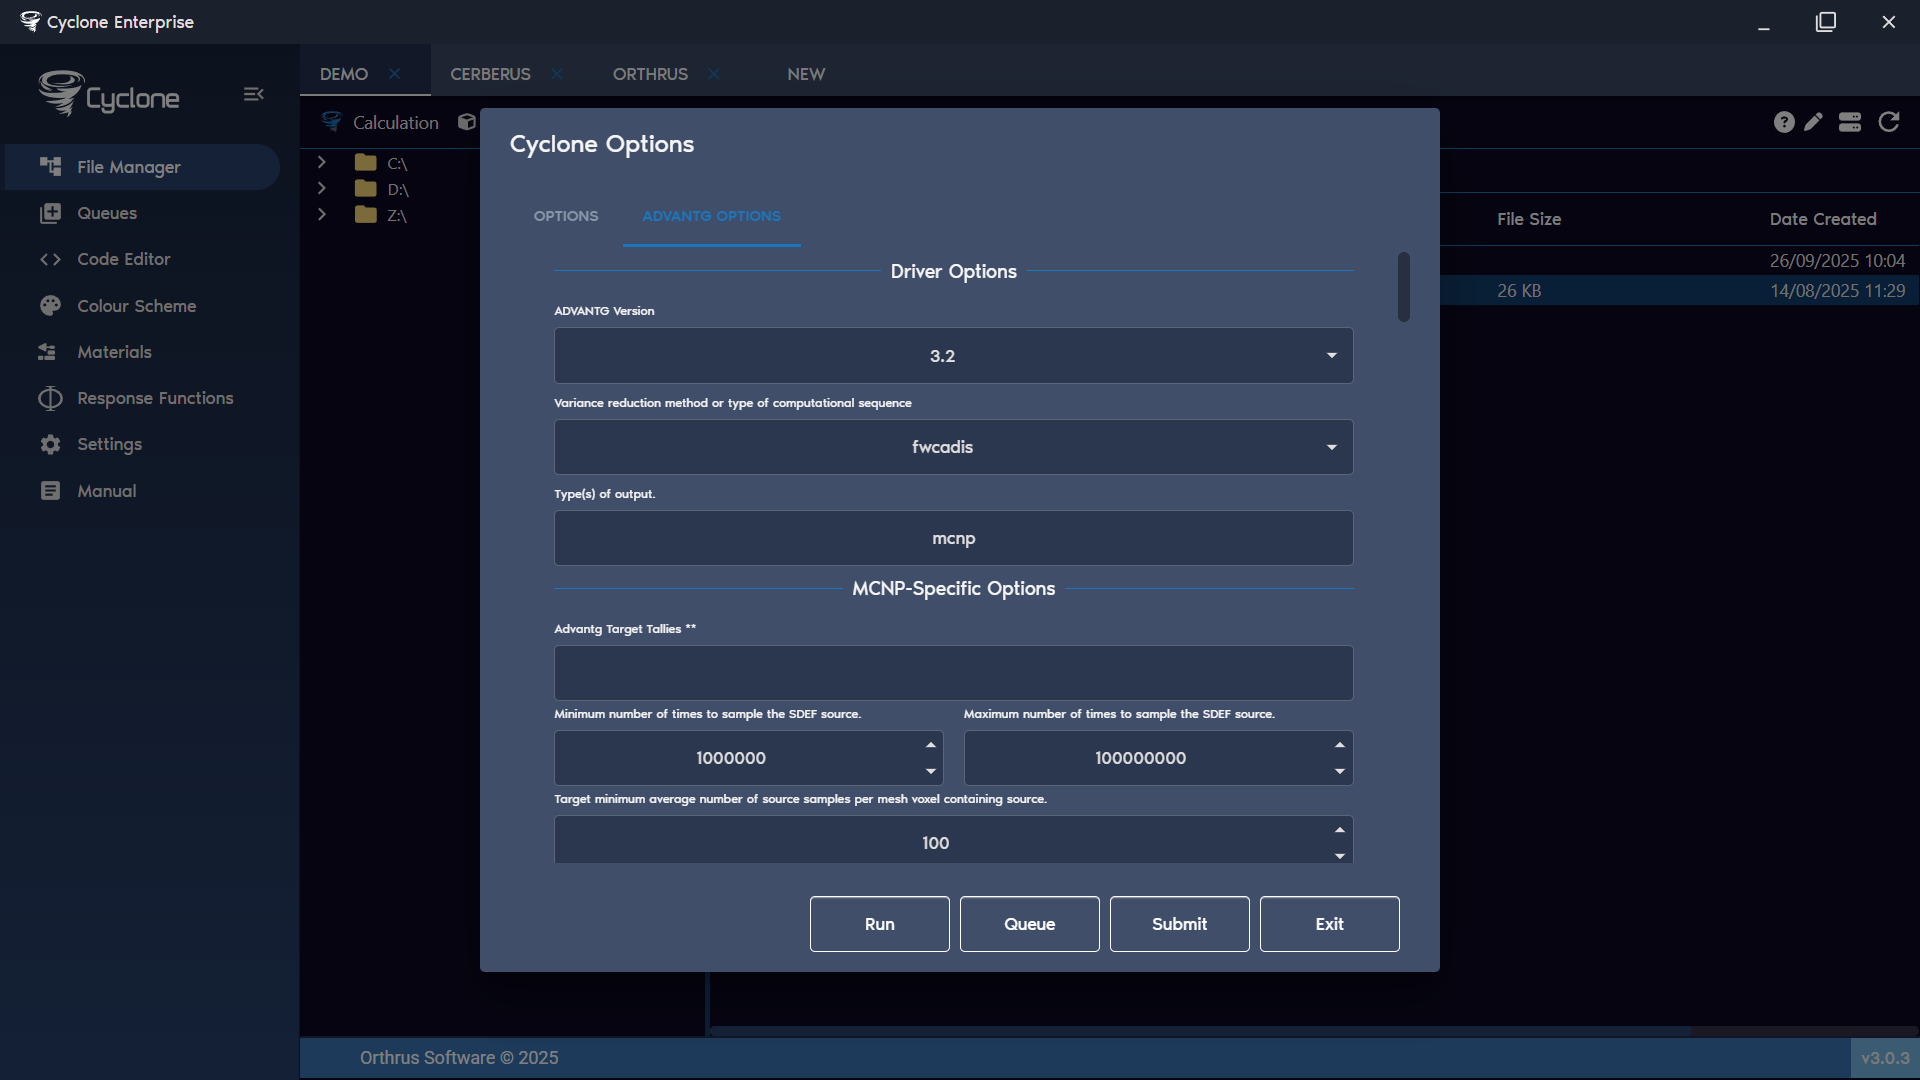Screen dimensions: 1920x1080
Task: Open the Materials section
Action: coord(115,352)
